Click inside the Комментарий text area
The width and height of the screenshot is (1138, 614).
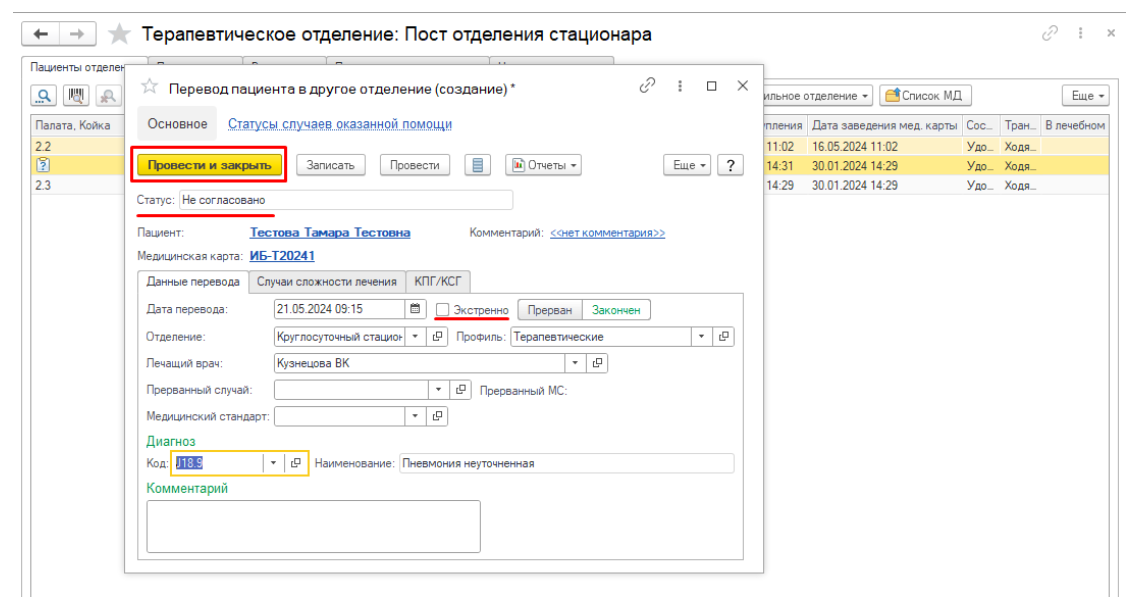pyautogui.click(x=313, y=526)
